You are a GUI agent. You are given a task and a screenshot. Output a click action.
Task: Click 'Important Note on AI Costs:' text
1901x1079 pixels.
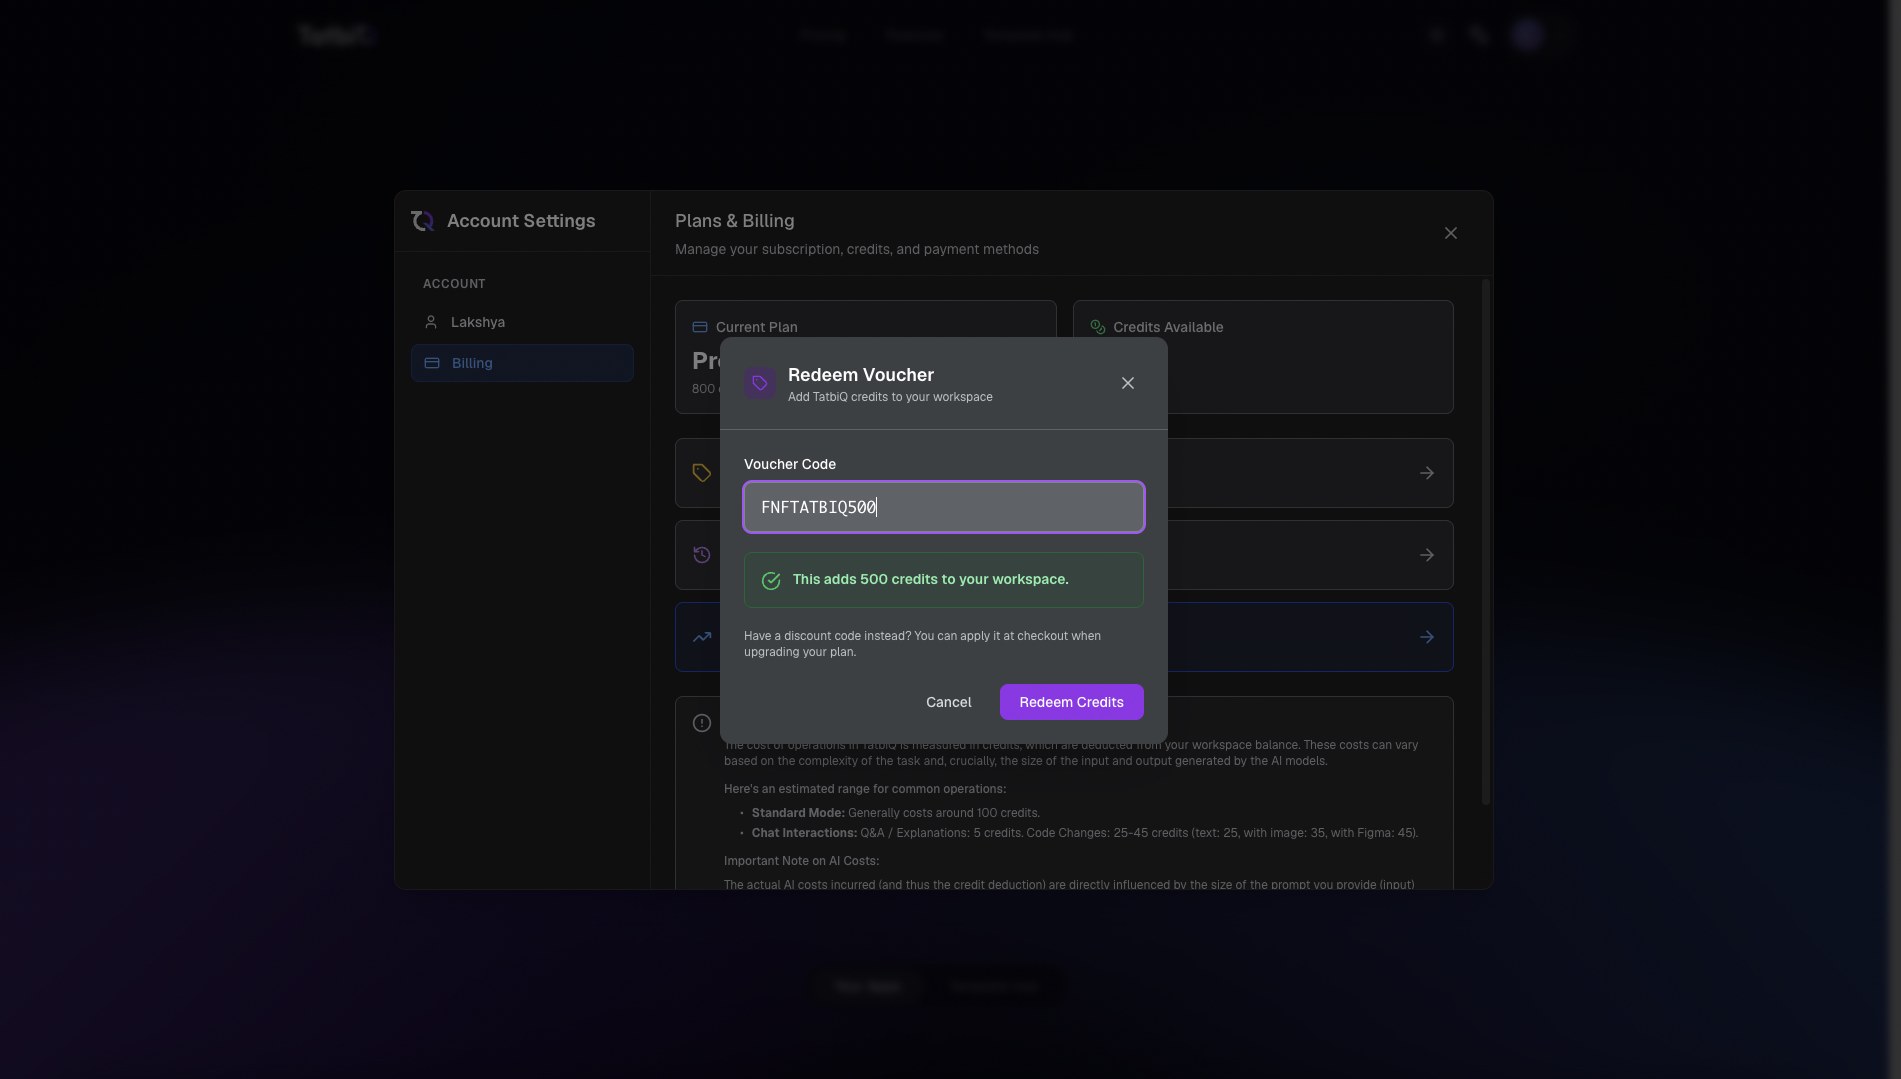point(801,861)
